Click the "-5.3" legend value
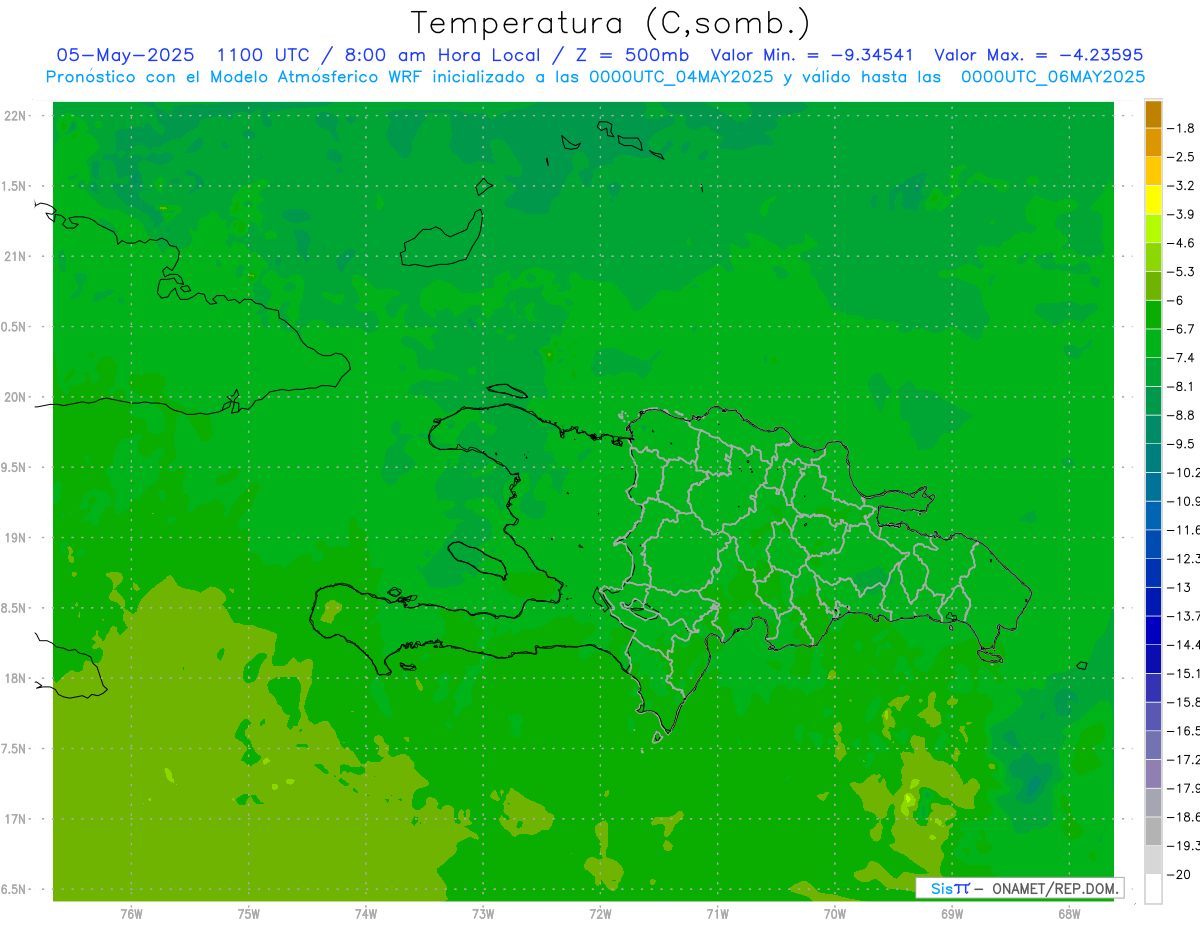Viewport: 1200px width, 927px height. click(x=1181, y=272)
